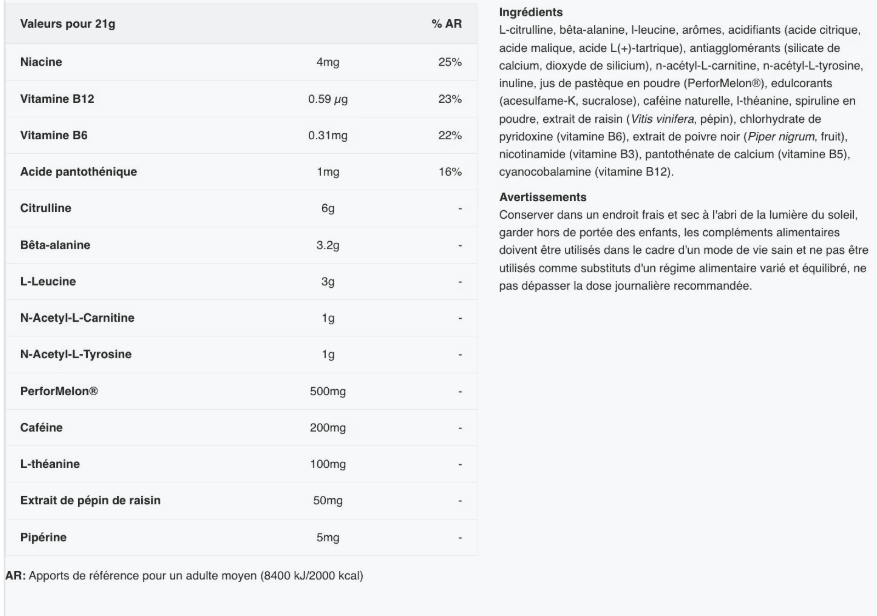Click the Vitamine B12 row label
The image size is (877, 616).
pyautogui.click(x=57, y=99)
